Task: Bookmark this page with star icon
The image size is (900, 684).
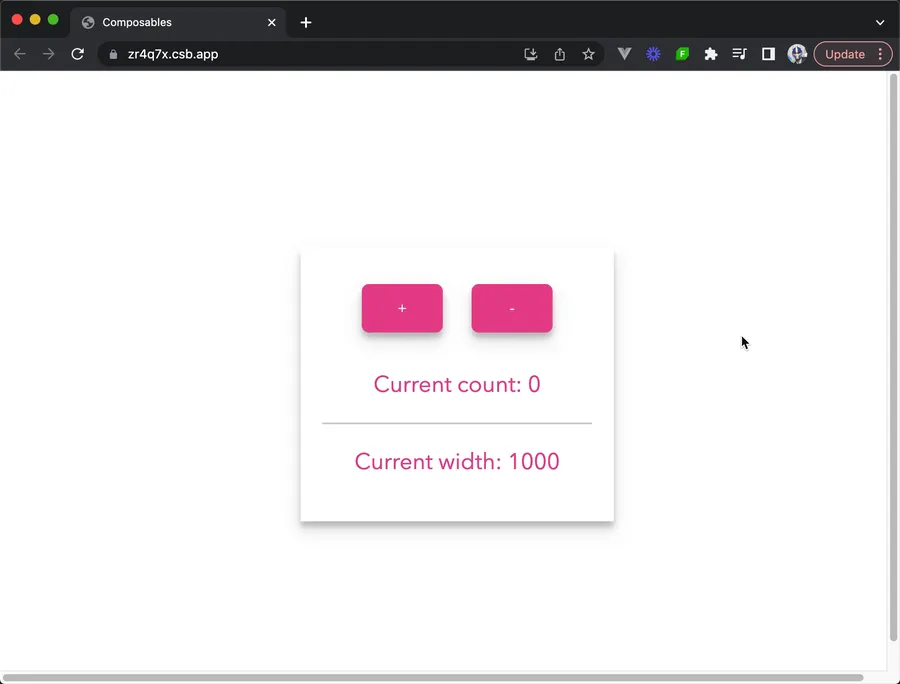Action: point(589,54)
